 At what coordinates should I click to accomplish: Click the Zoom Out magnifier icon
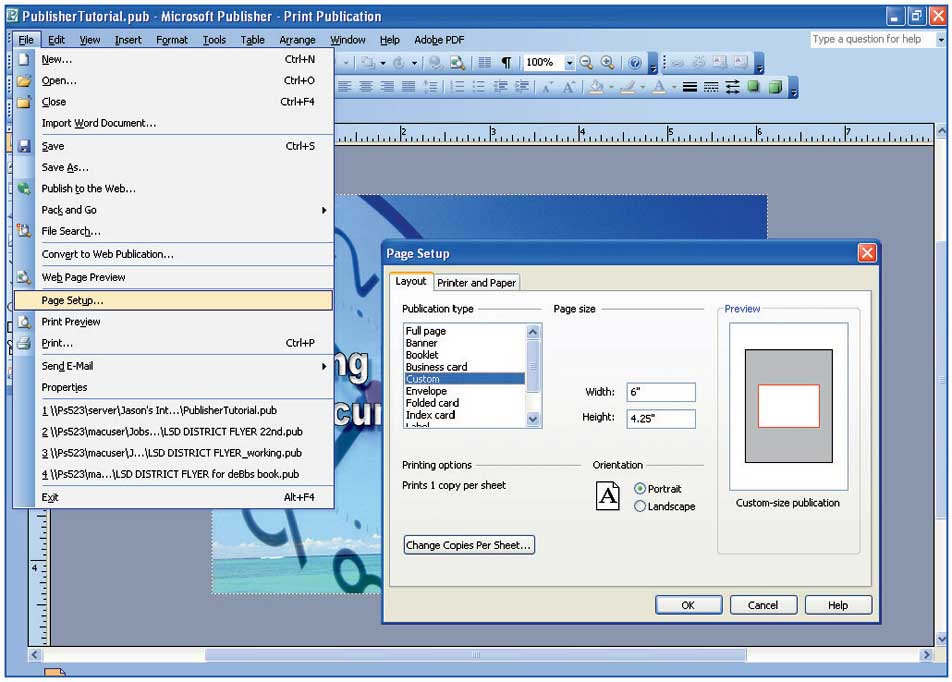(586, 62)
